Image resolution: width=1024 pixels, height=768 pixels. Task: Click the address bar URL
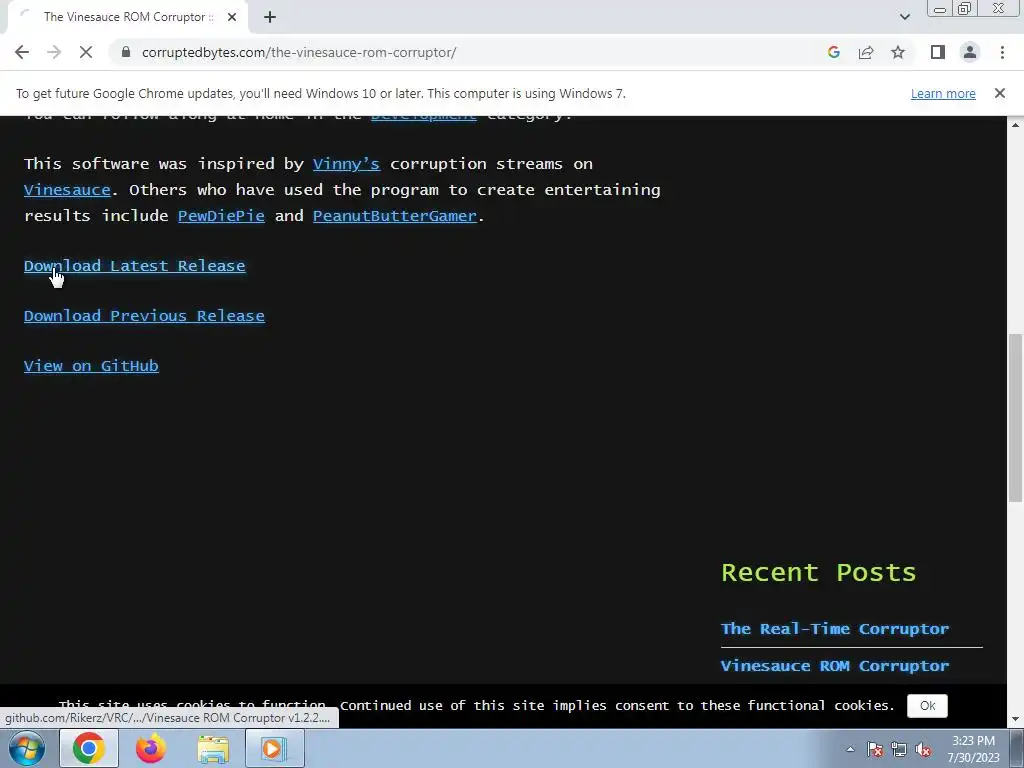(x=299, y=52)
